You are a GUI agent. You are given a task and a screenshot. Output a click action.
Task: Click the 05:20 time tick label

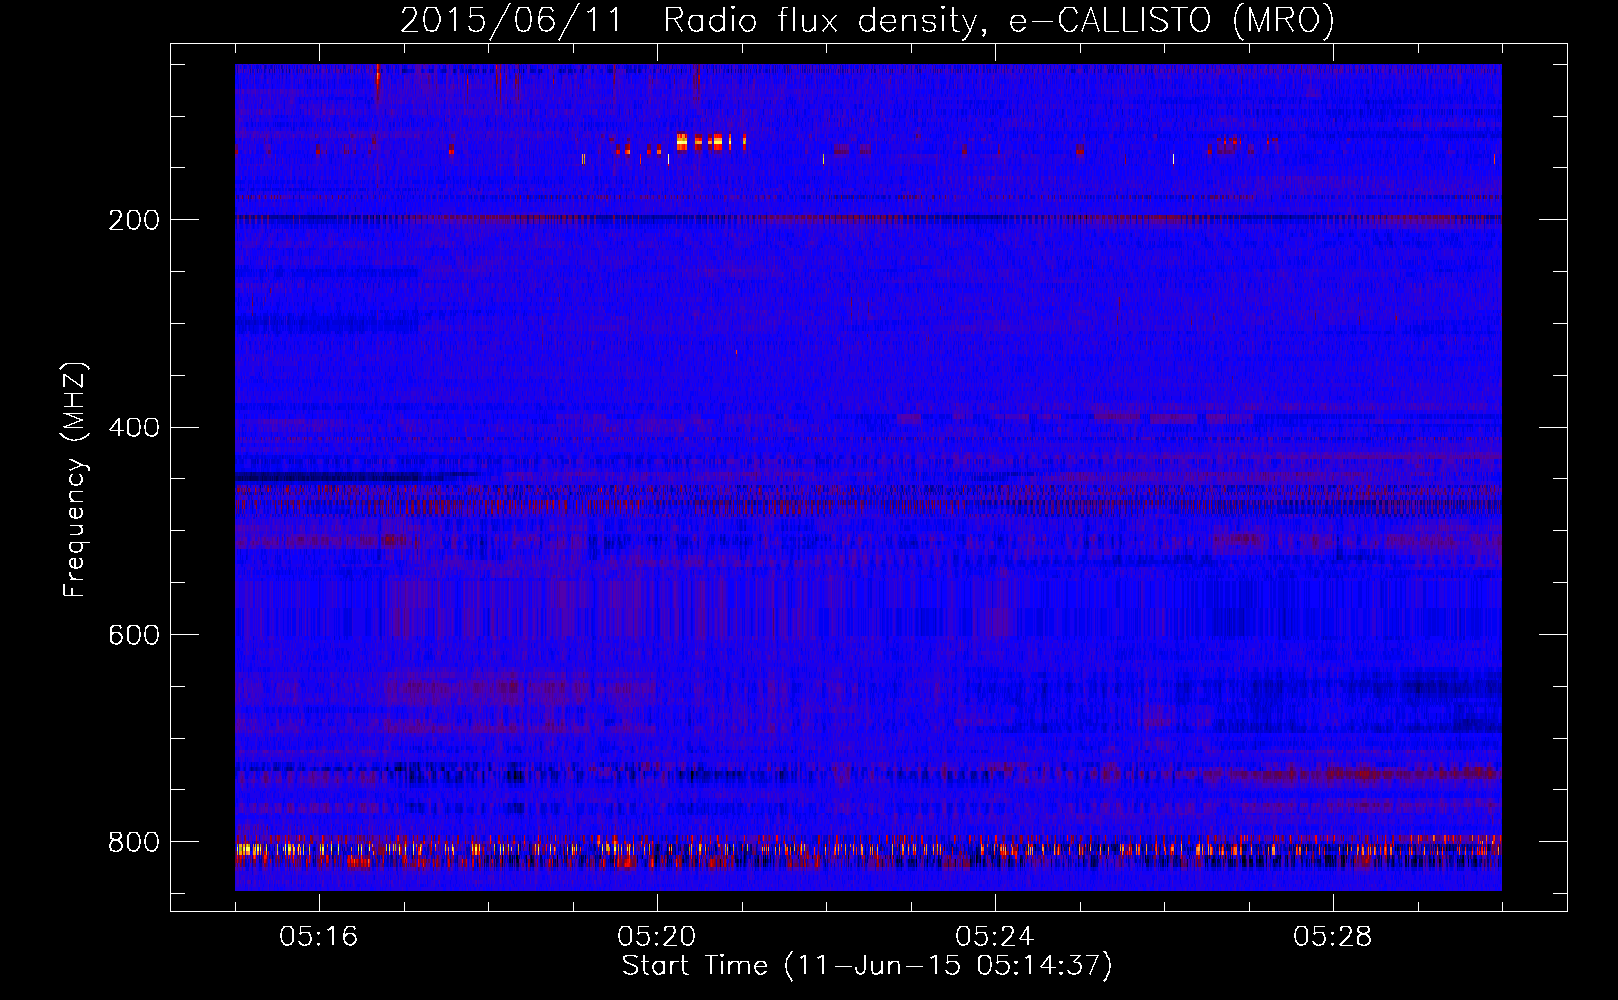pyautogui.click(x=657, y=937)
